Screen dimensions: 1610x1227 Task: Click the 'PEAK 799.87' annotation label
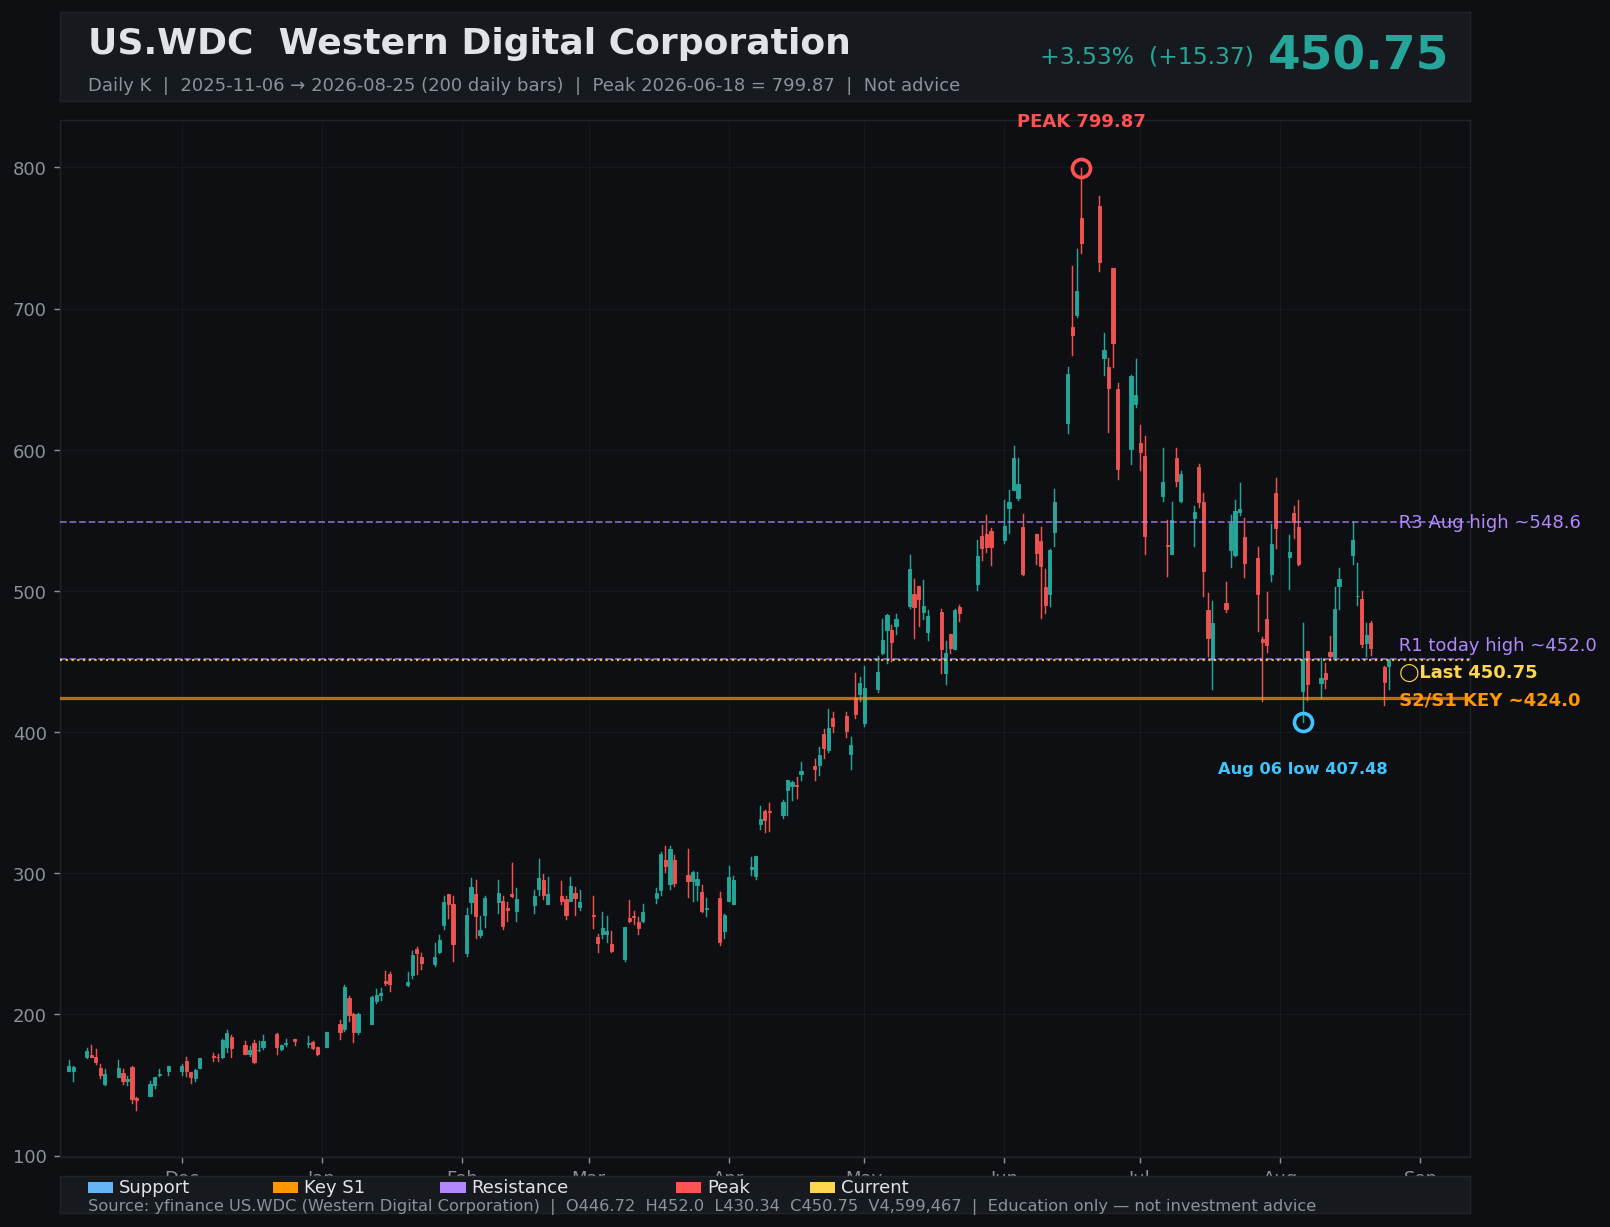tap(1081, 122)
